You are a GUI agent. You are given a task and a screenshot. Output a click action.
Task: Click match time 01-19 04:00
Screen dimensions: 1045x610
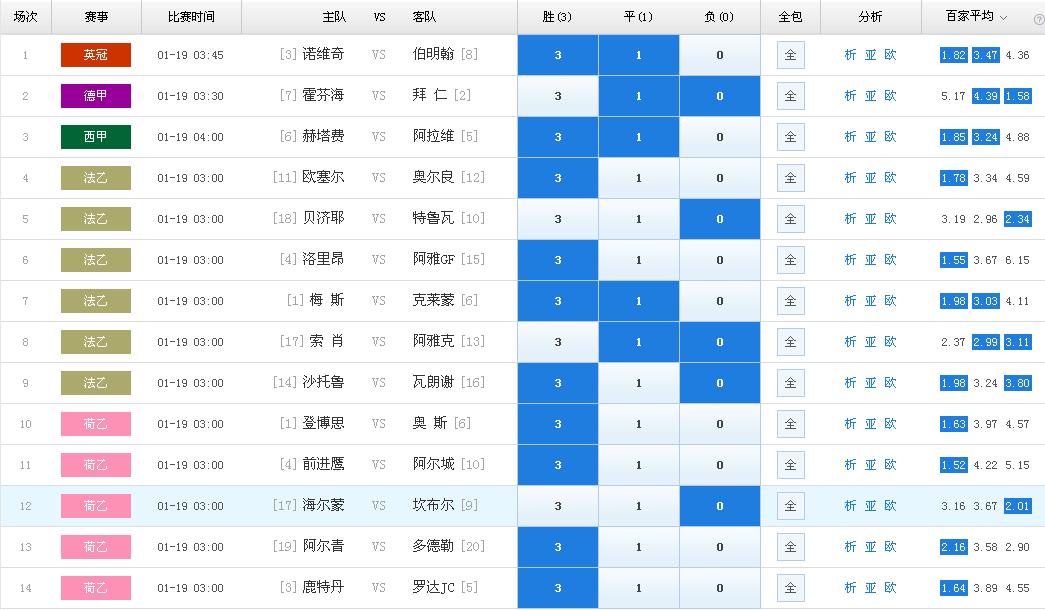[191, 137]
